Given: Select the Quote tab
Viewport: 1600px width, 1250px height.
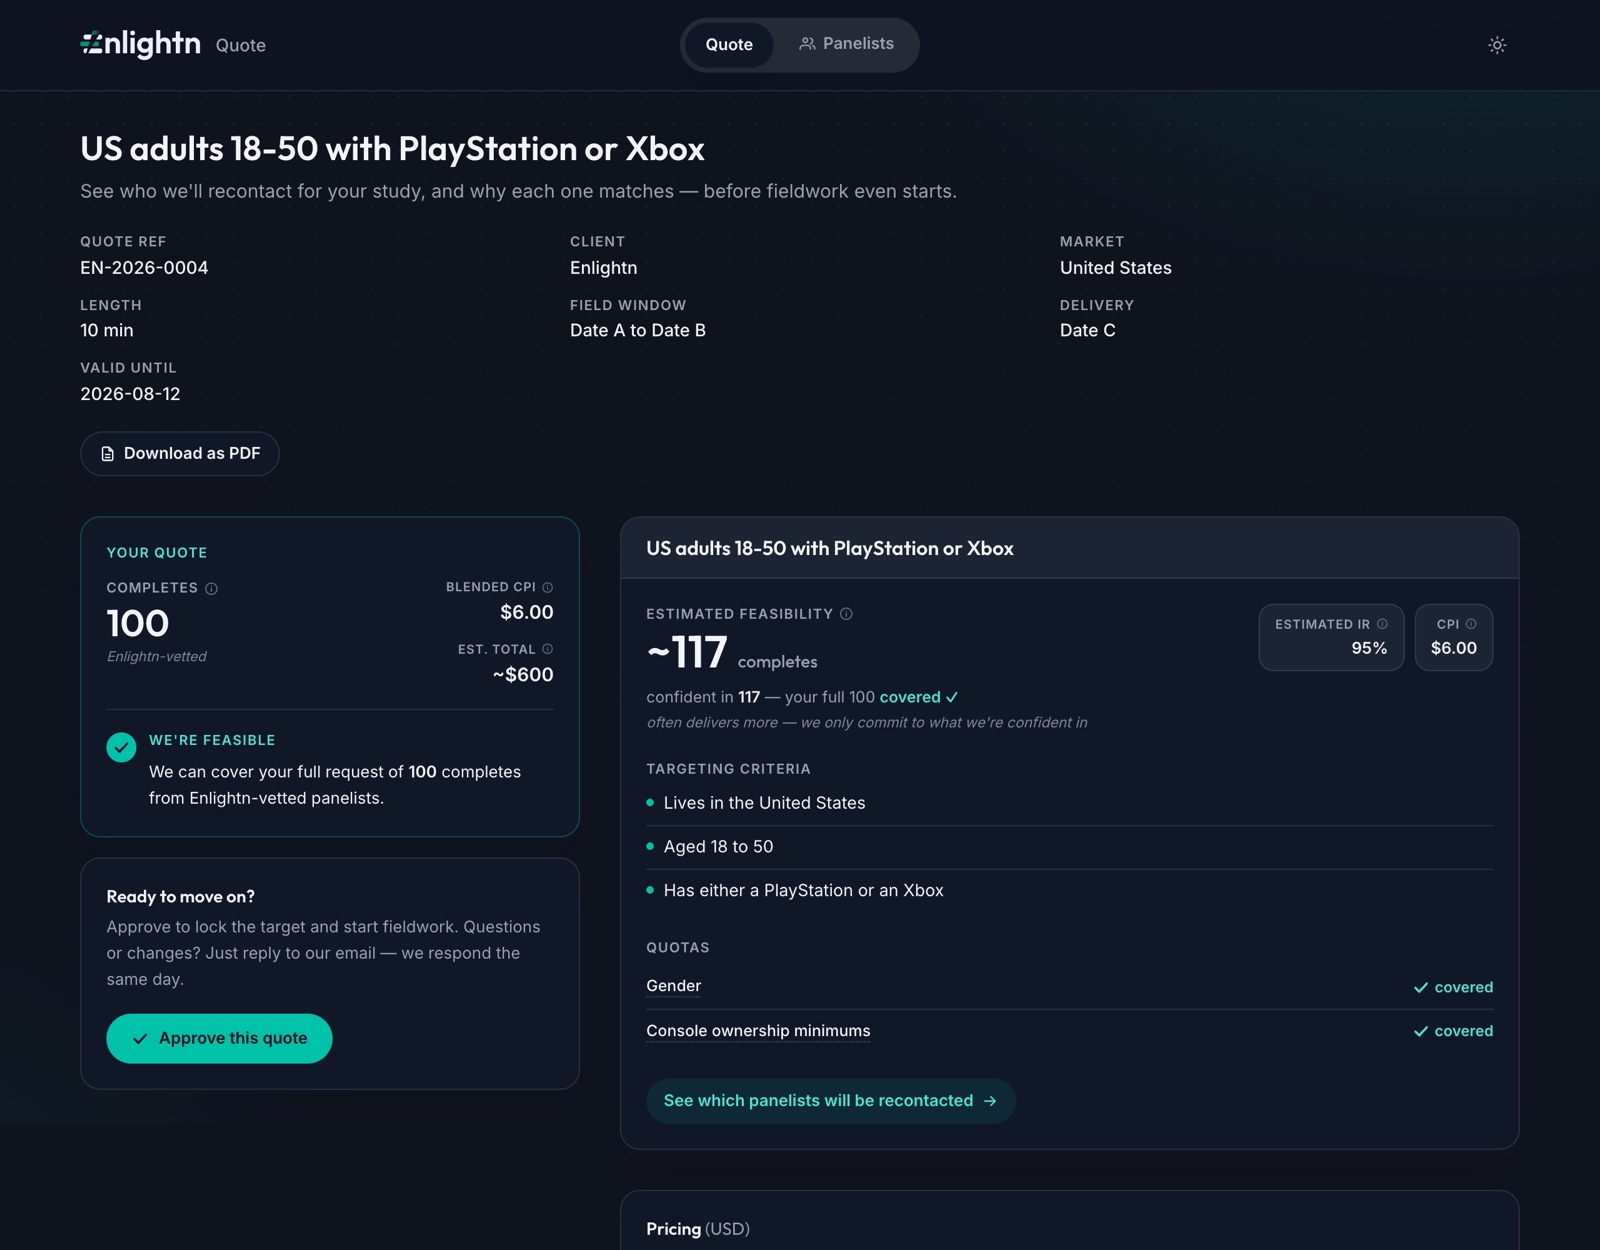Looking at the screenshot, I should tap(729, 44).
